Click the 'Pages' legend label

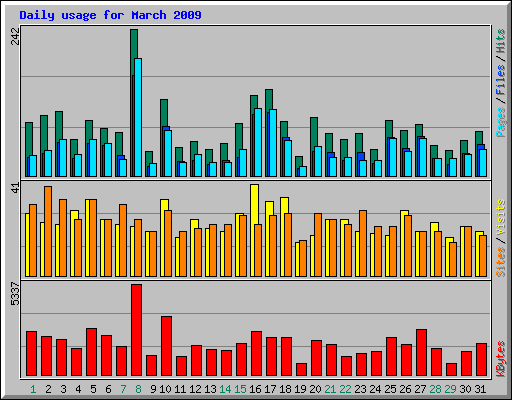[x=501, y=122]
